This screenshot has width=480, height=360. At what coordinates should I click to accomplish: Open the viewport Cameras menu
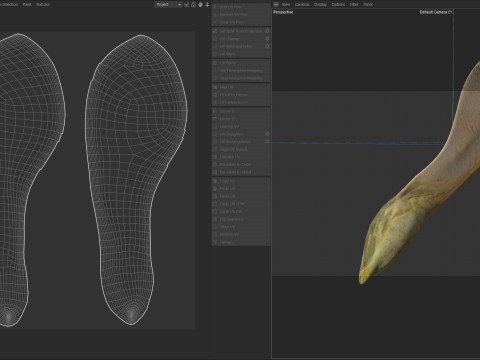302,5
